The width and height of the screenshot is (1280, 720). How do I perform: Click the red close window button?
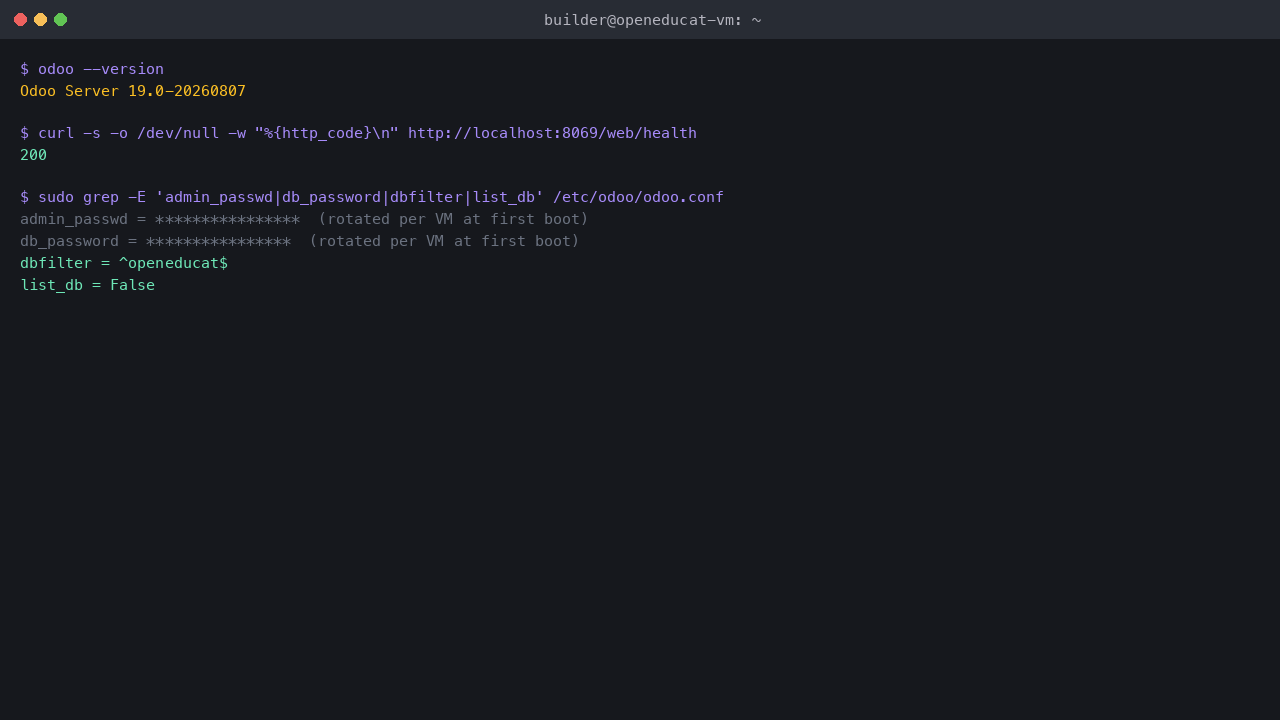pos(20,20)
